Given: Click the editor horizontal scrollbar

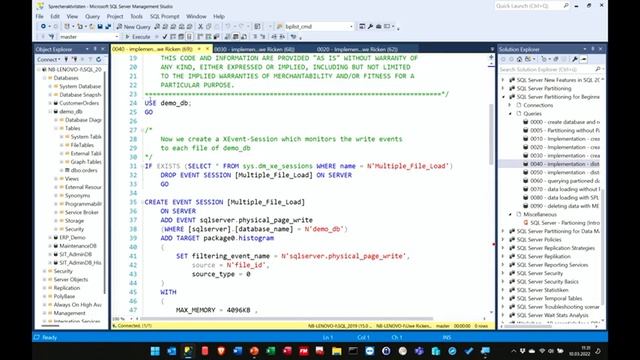Looking at the screenshot, I should point(286,319).
